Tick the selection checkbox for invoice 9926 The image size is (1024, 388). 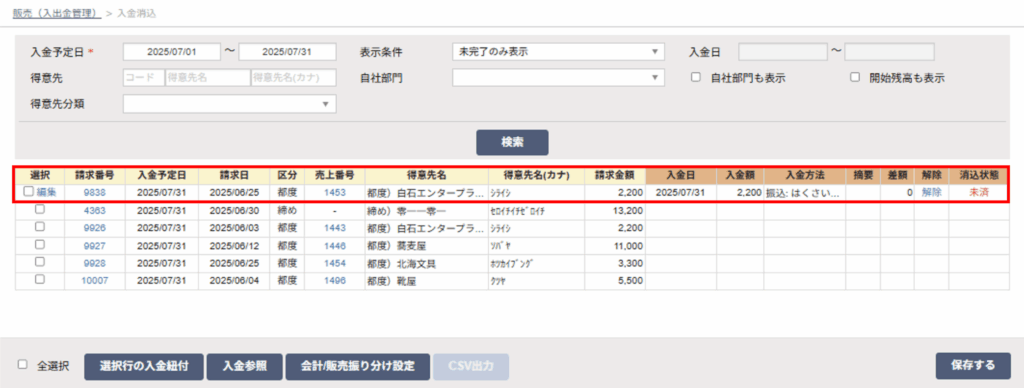click(39, 227)
